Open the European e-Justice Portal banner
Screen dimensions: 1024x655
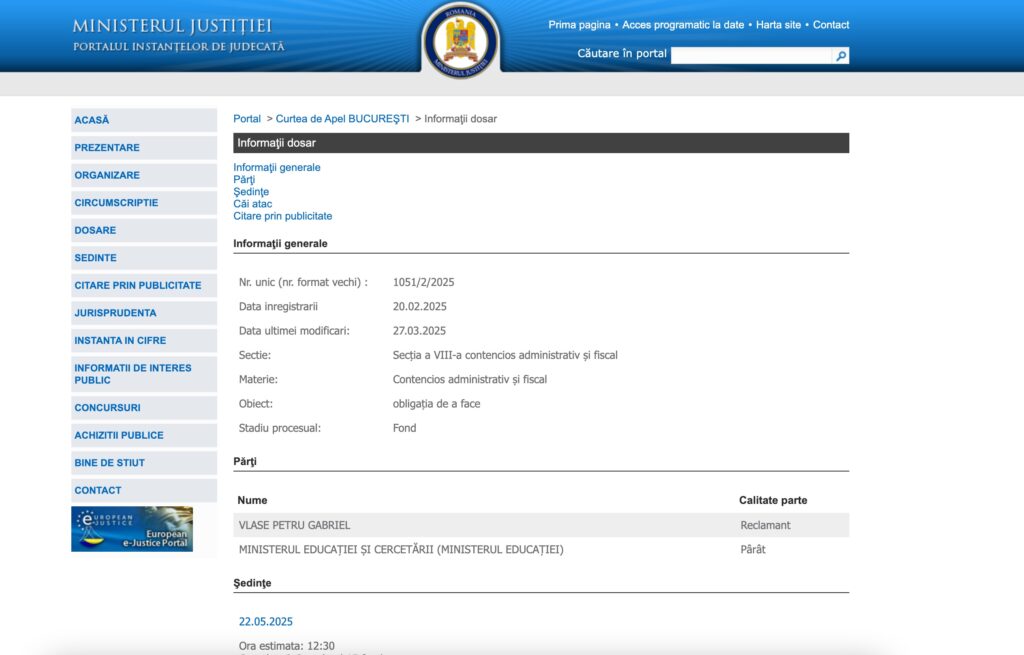coord(132,529)
